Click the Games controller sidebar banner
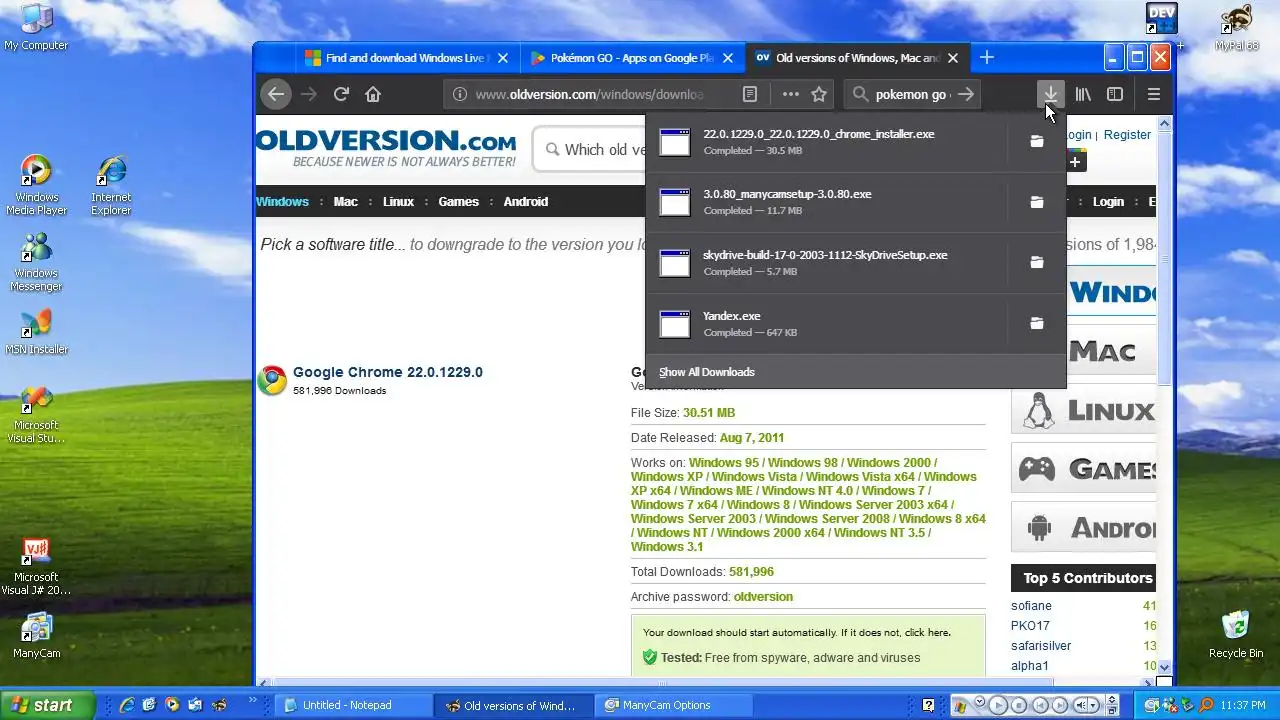 [1084, 468]
